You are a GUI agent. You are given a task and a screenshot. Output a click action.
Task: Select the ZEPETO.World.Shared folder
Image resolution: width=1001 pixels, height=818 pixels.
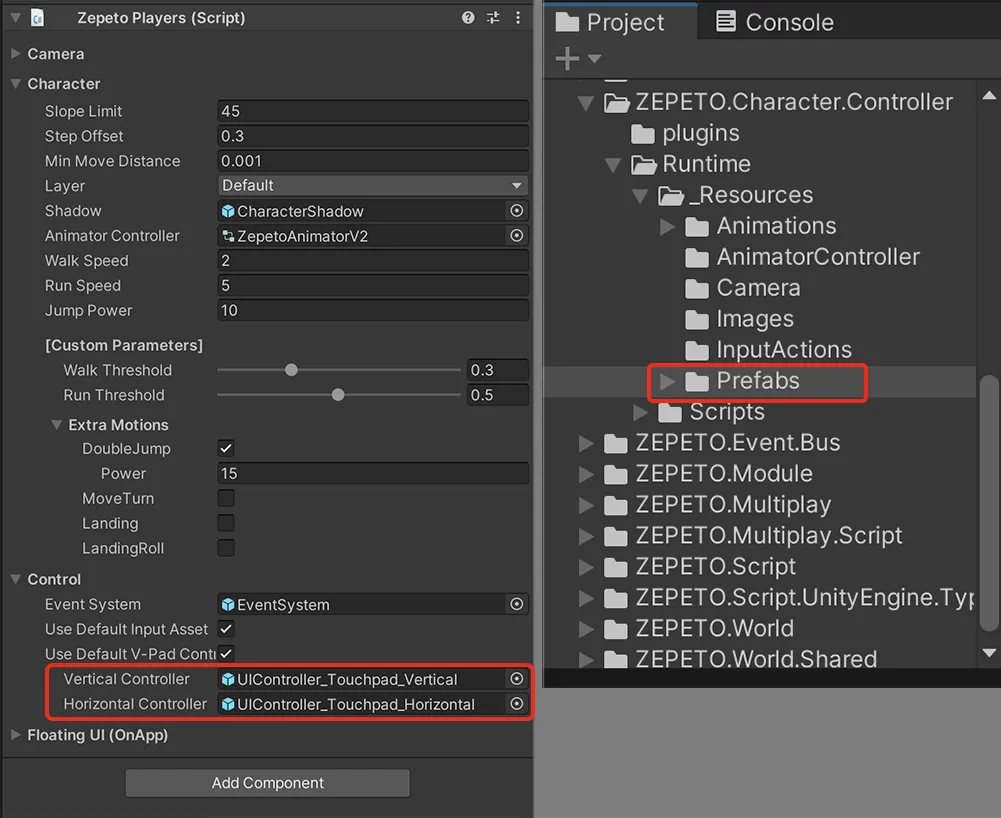coord(756,659)
